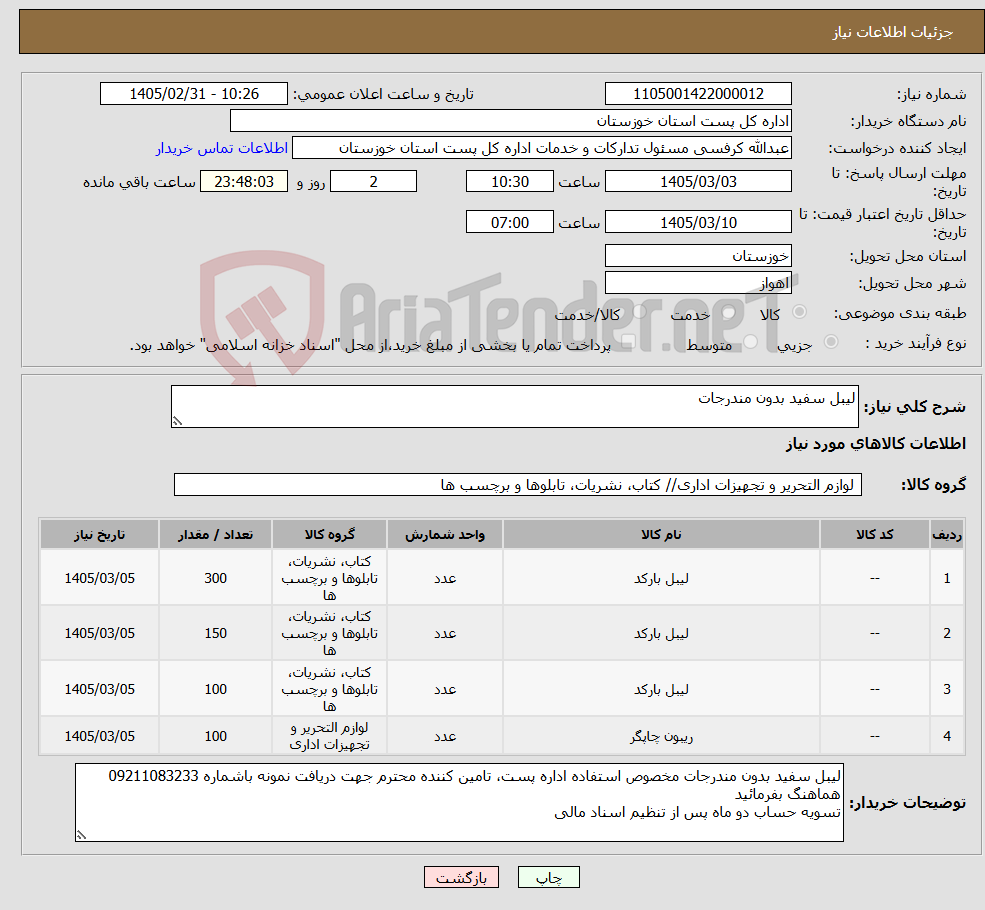Select the جزیی purchase type radio
Image resolution: width=985 pixels, height=910 pixels.
click(x=830, y=342)
